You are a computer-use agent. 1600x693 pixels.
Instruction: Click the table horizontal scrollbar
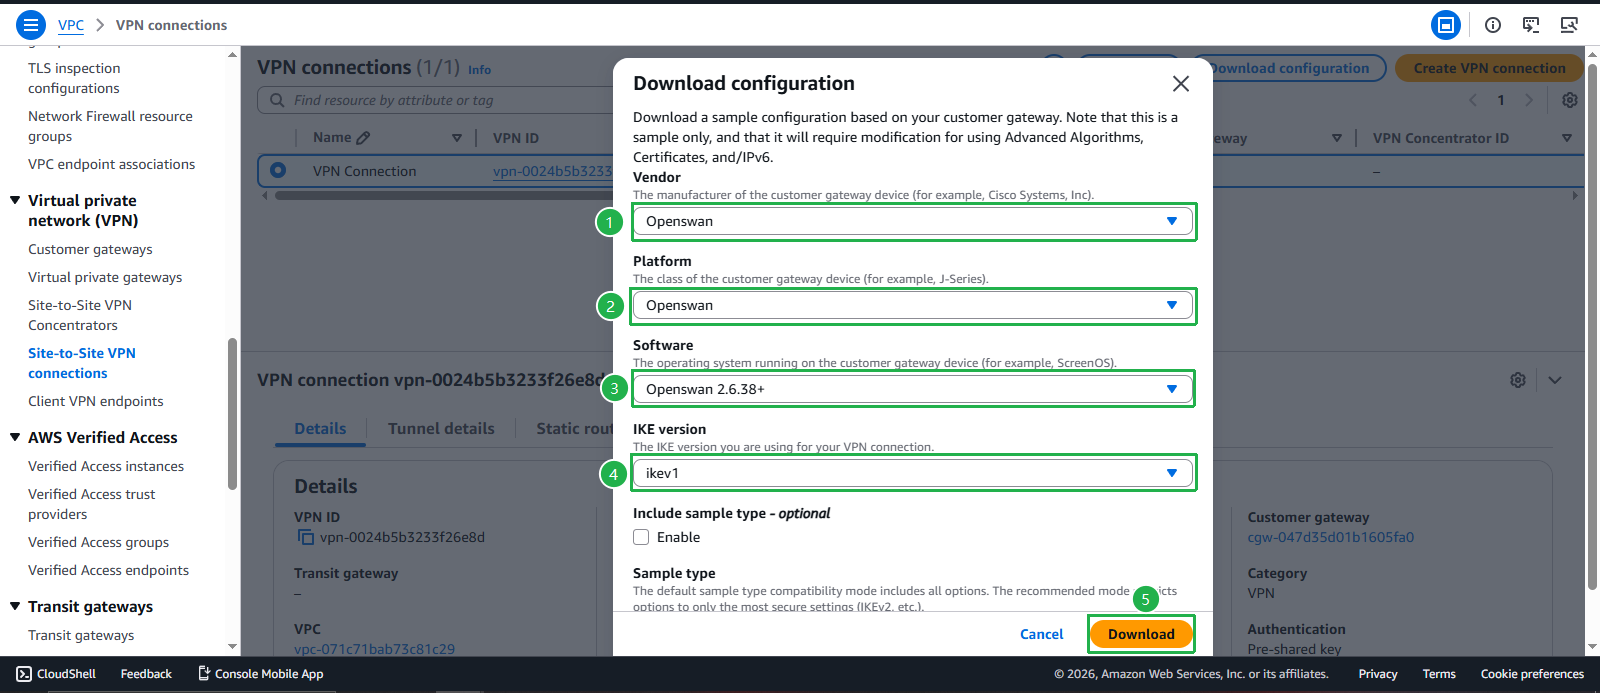click(445, 196)
